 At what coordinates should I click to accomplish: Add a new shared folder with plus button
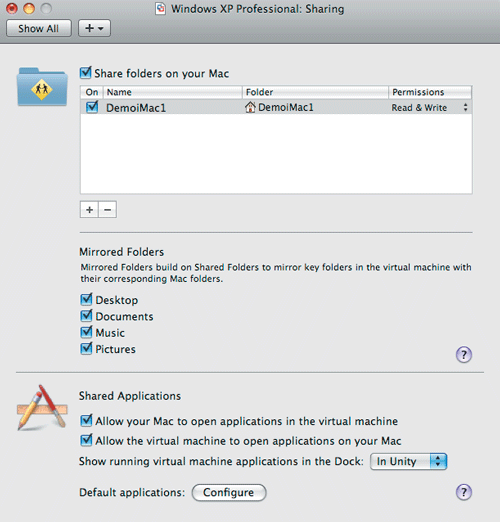pyautogui.click(x=89, y=209)
